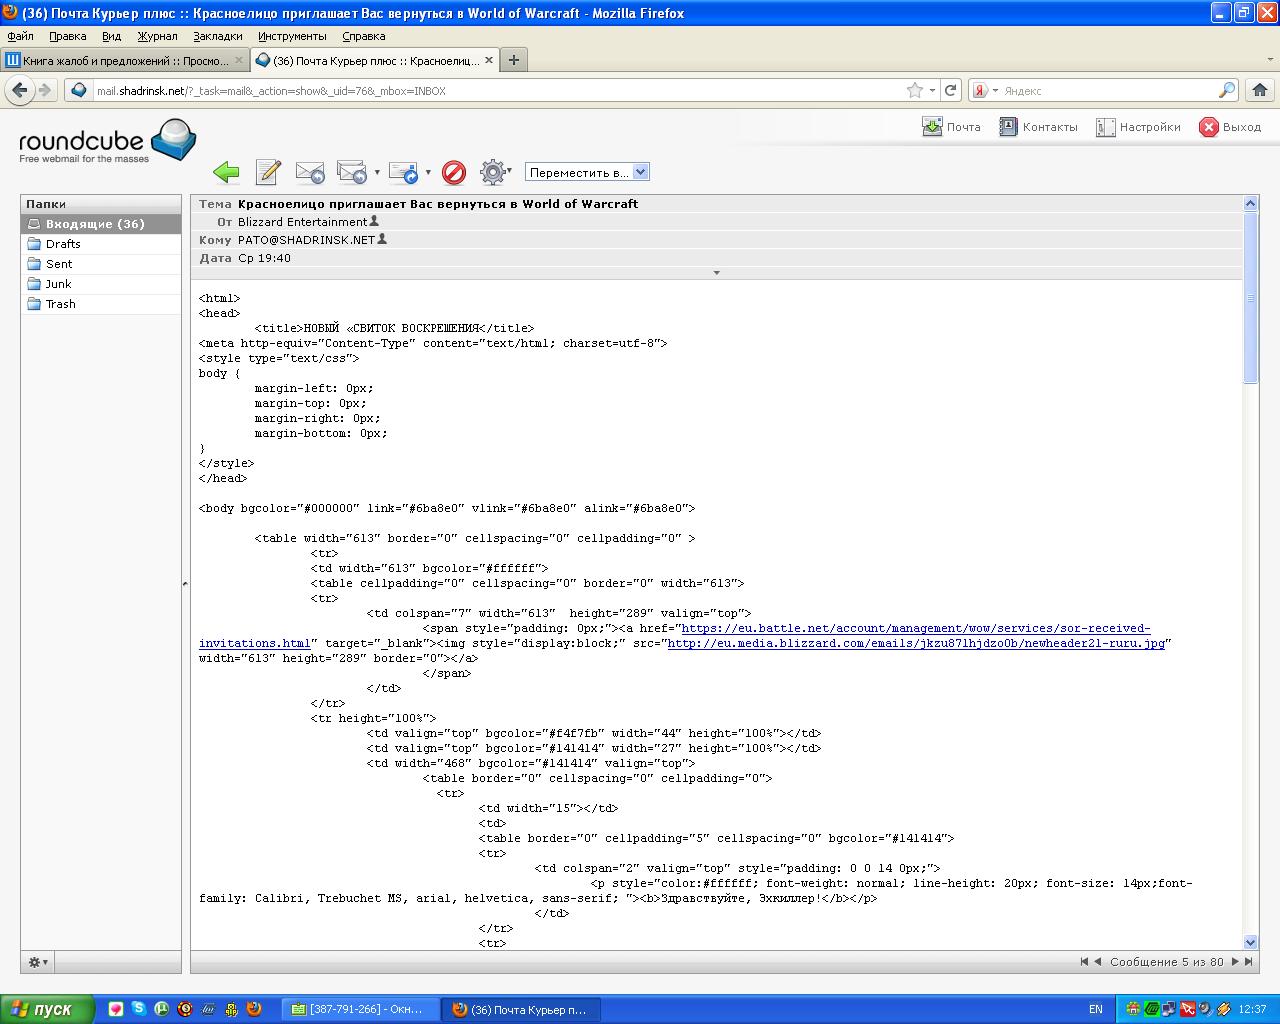Add Blizzard Entertainment sender to contacts icon
1280x1024 pixels.
[375, 221]
